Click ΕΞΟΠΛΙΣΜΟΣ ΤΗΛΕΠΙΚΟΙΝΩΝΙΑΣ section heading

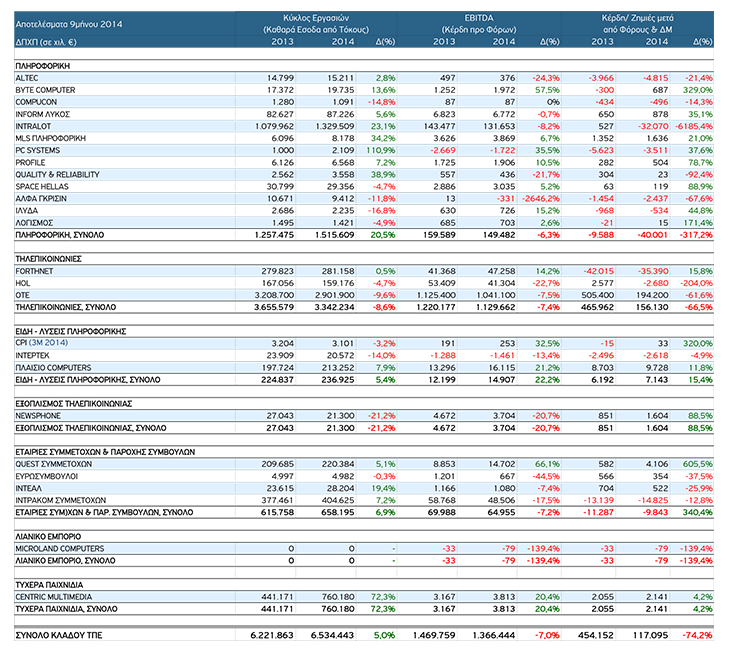[x=74, y=404]
